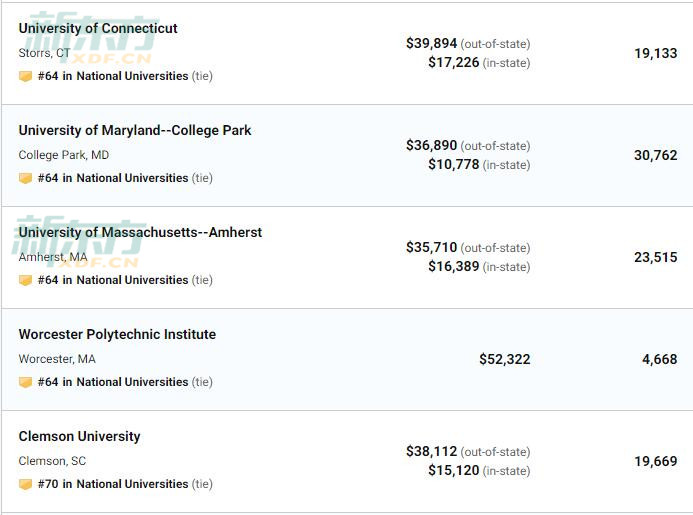This screenshot has width=693, height=515.
Task: Click the badge icon beside UMass Amherst ranking
Action: 25,280
